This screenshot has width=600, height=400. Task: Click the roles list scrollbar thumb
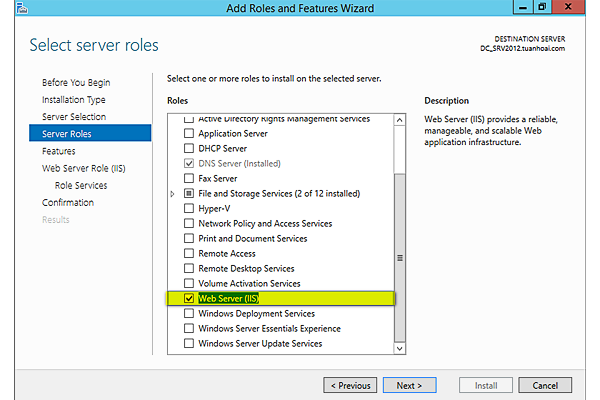click(x=399, y=258)
